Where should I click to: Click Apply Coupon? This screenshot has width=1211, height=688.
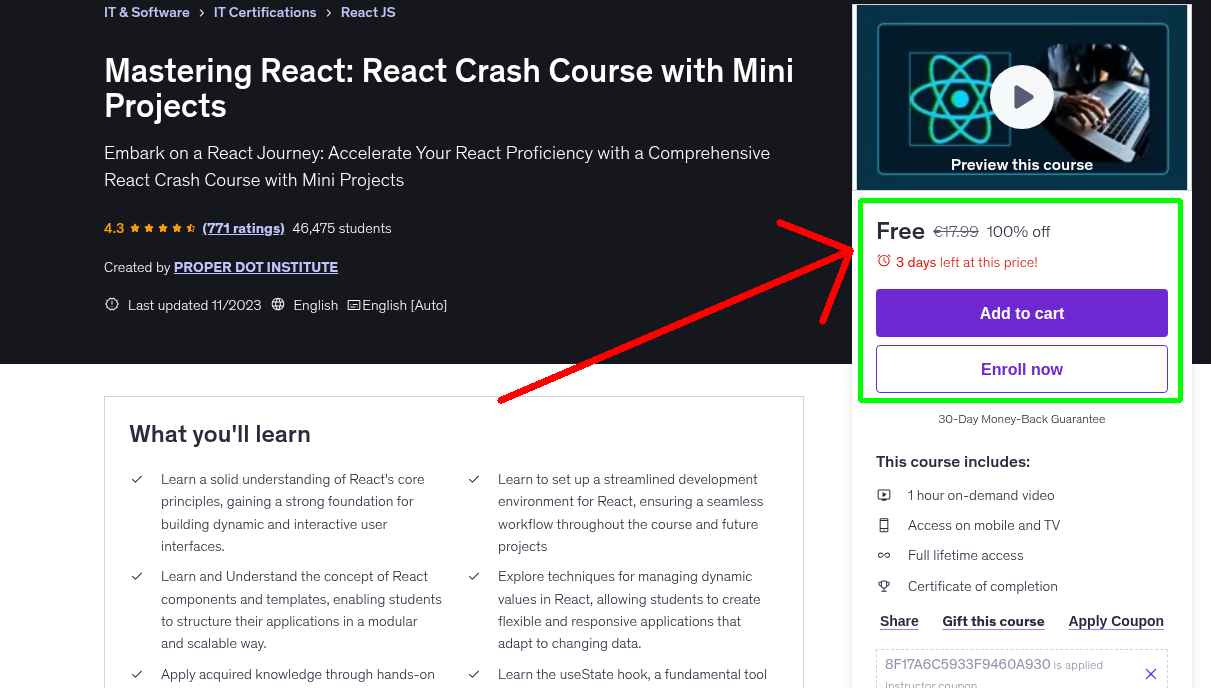[1116, 621]
